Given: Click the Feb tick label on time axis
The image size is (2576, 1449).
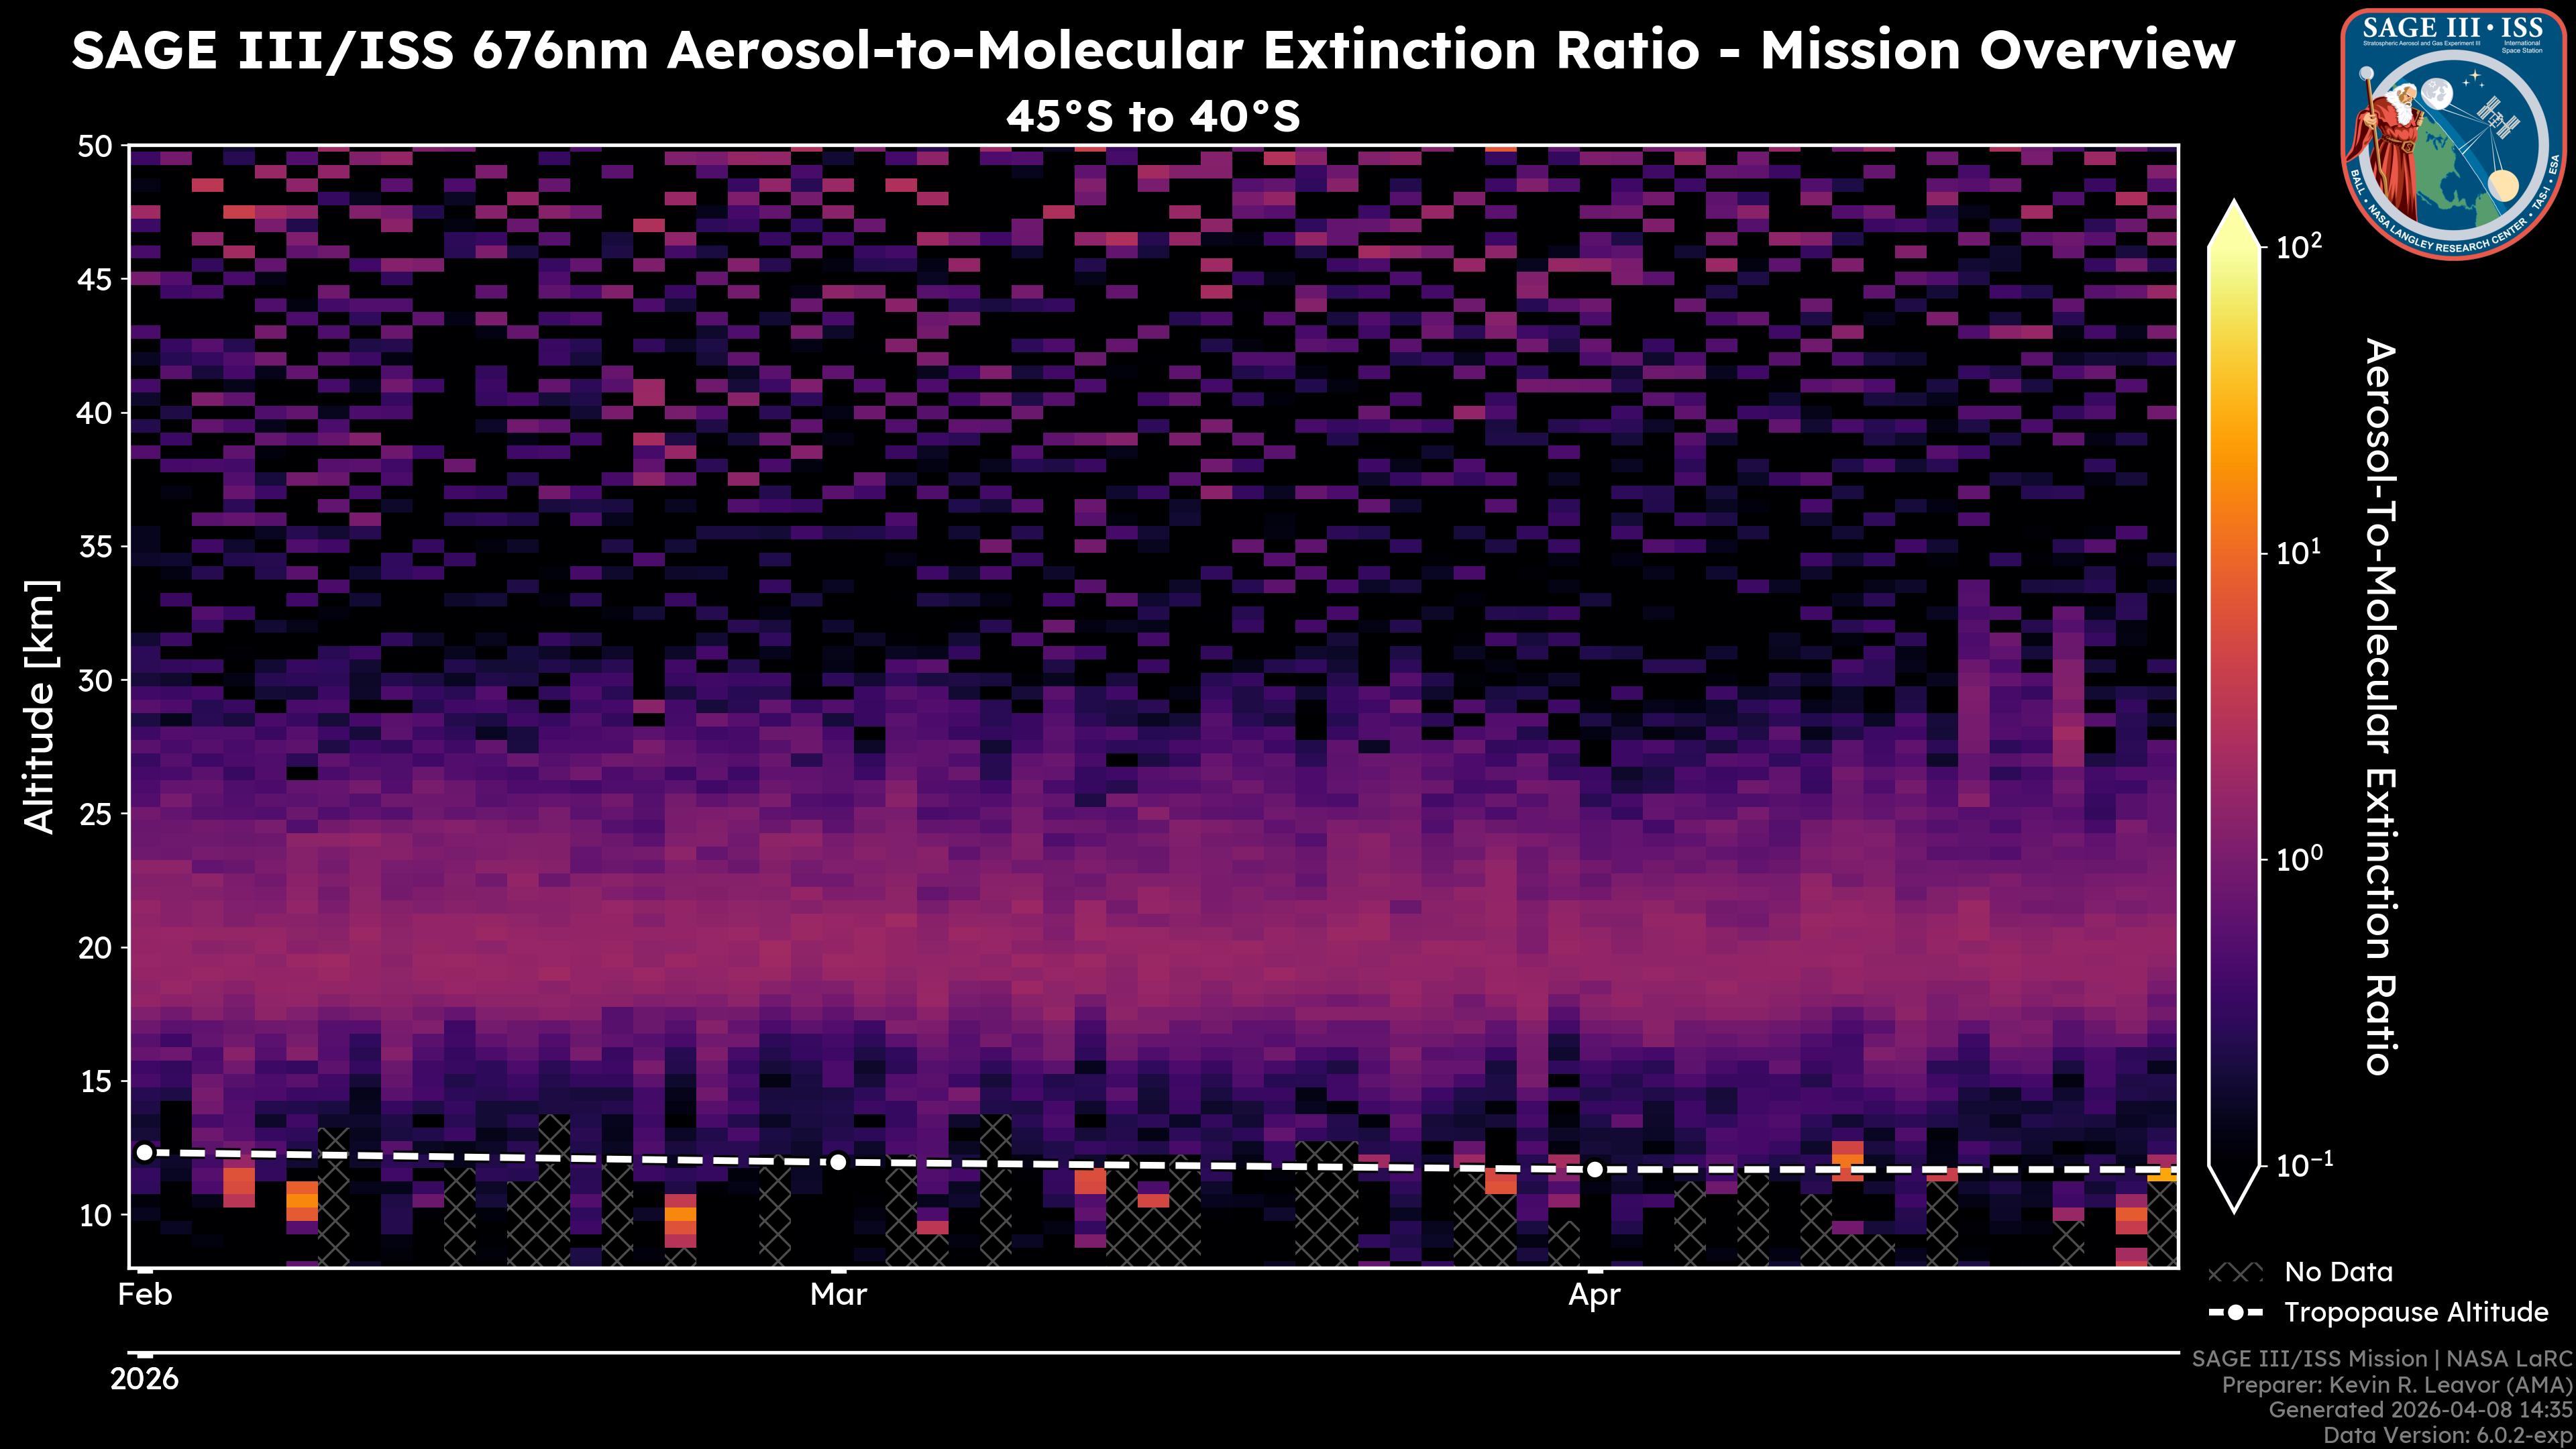Looking at the screenshot, I should [145, 1295].
